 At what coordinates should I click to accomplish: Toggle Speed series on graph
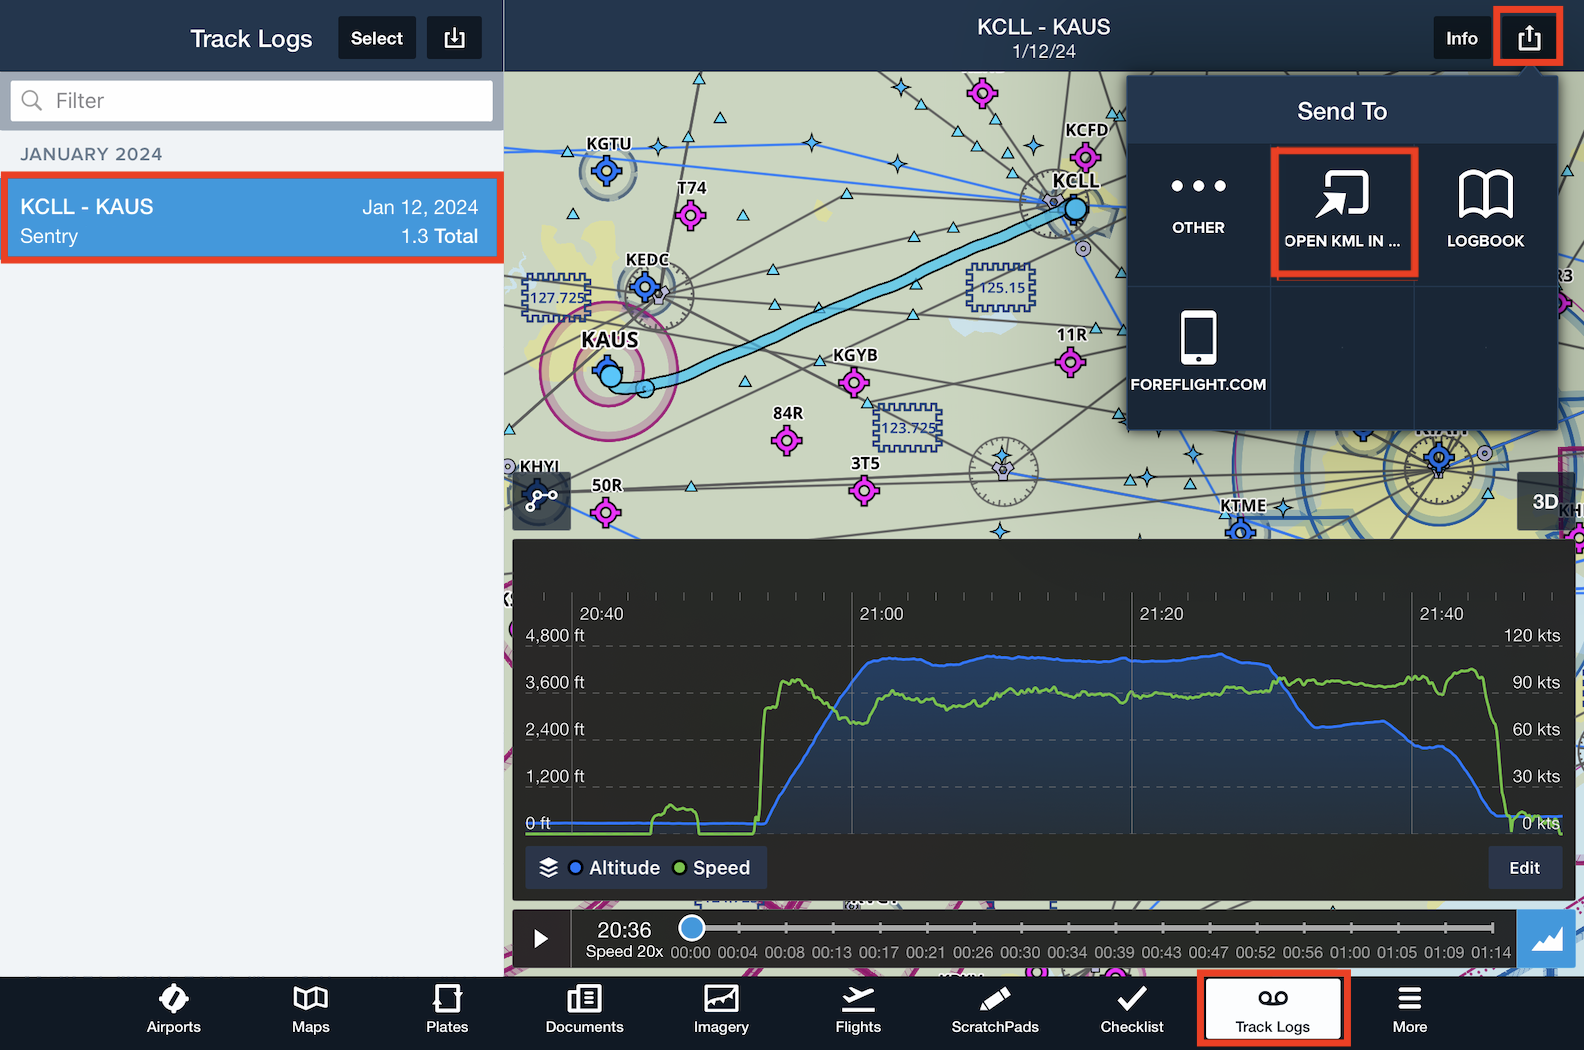(x=711, y=867)
